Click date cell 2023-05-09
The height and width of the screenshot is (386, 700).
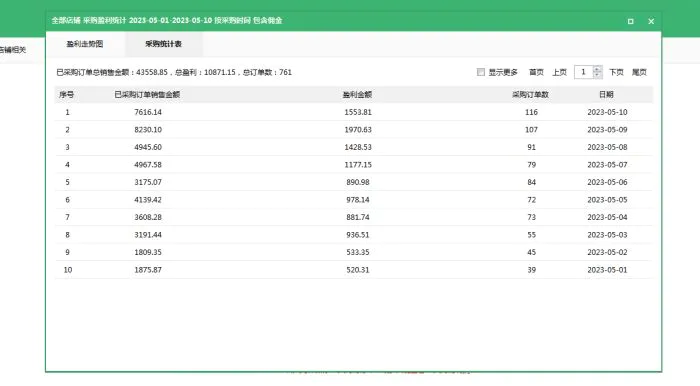pyautogui.click(x=607, y=129)
